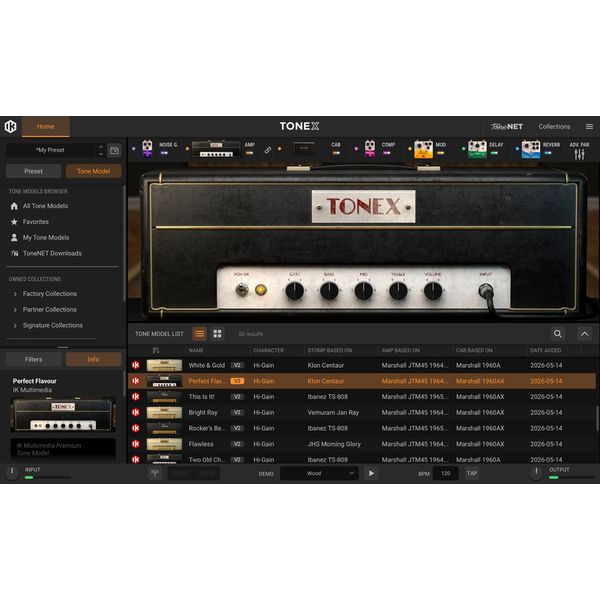The image size is (600, 600).
Task: Open the Collections tab
Action: tap(554, 126)
